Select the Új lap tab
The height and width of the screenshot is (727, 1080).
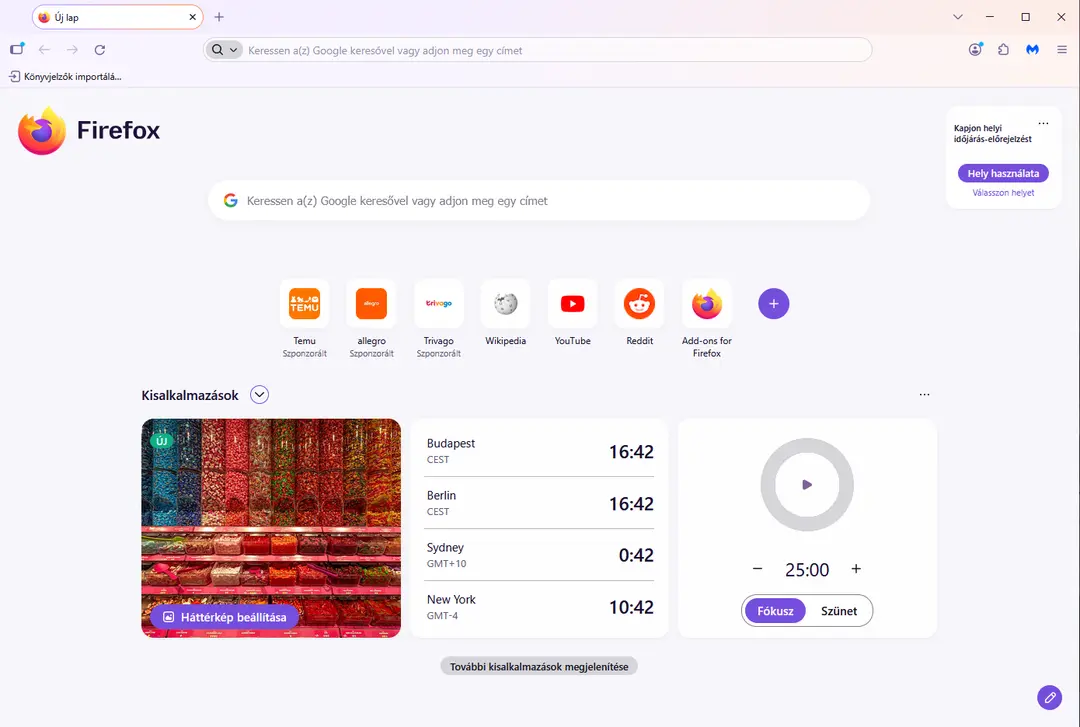coord(117,17)
